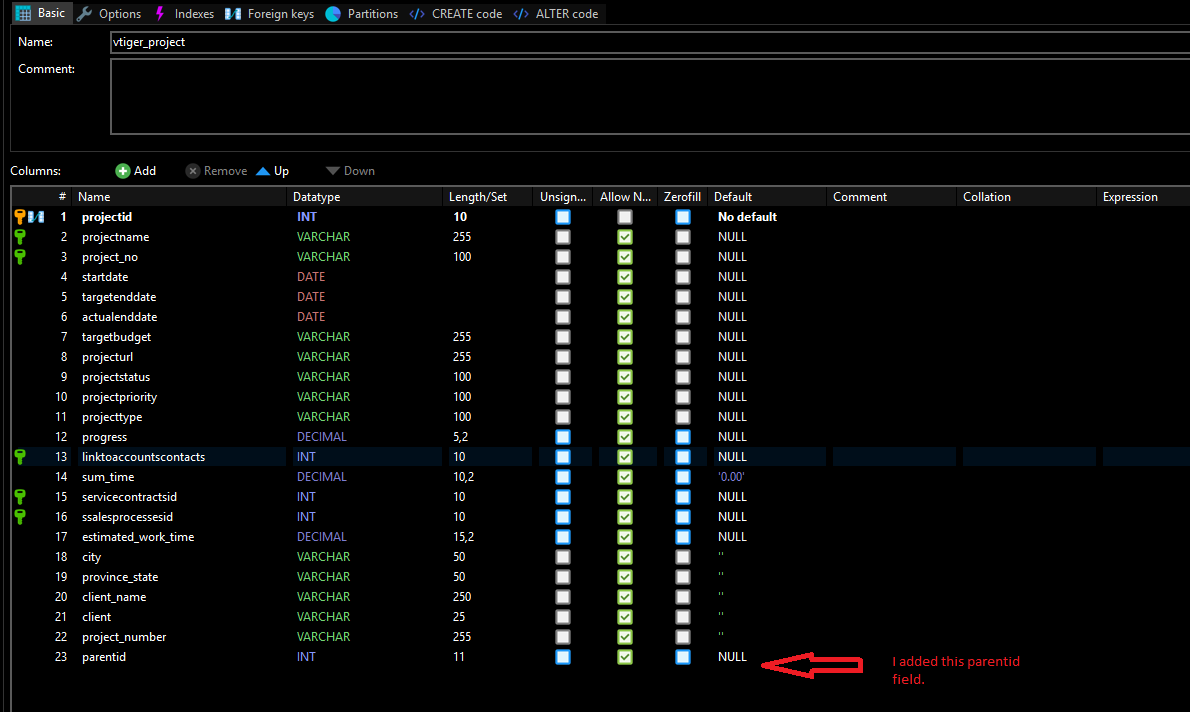Click the green key icon of ssalesprocessesid
Viewport: 1190px width, 712px height.
[20, 517]
